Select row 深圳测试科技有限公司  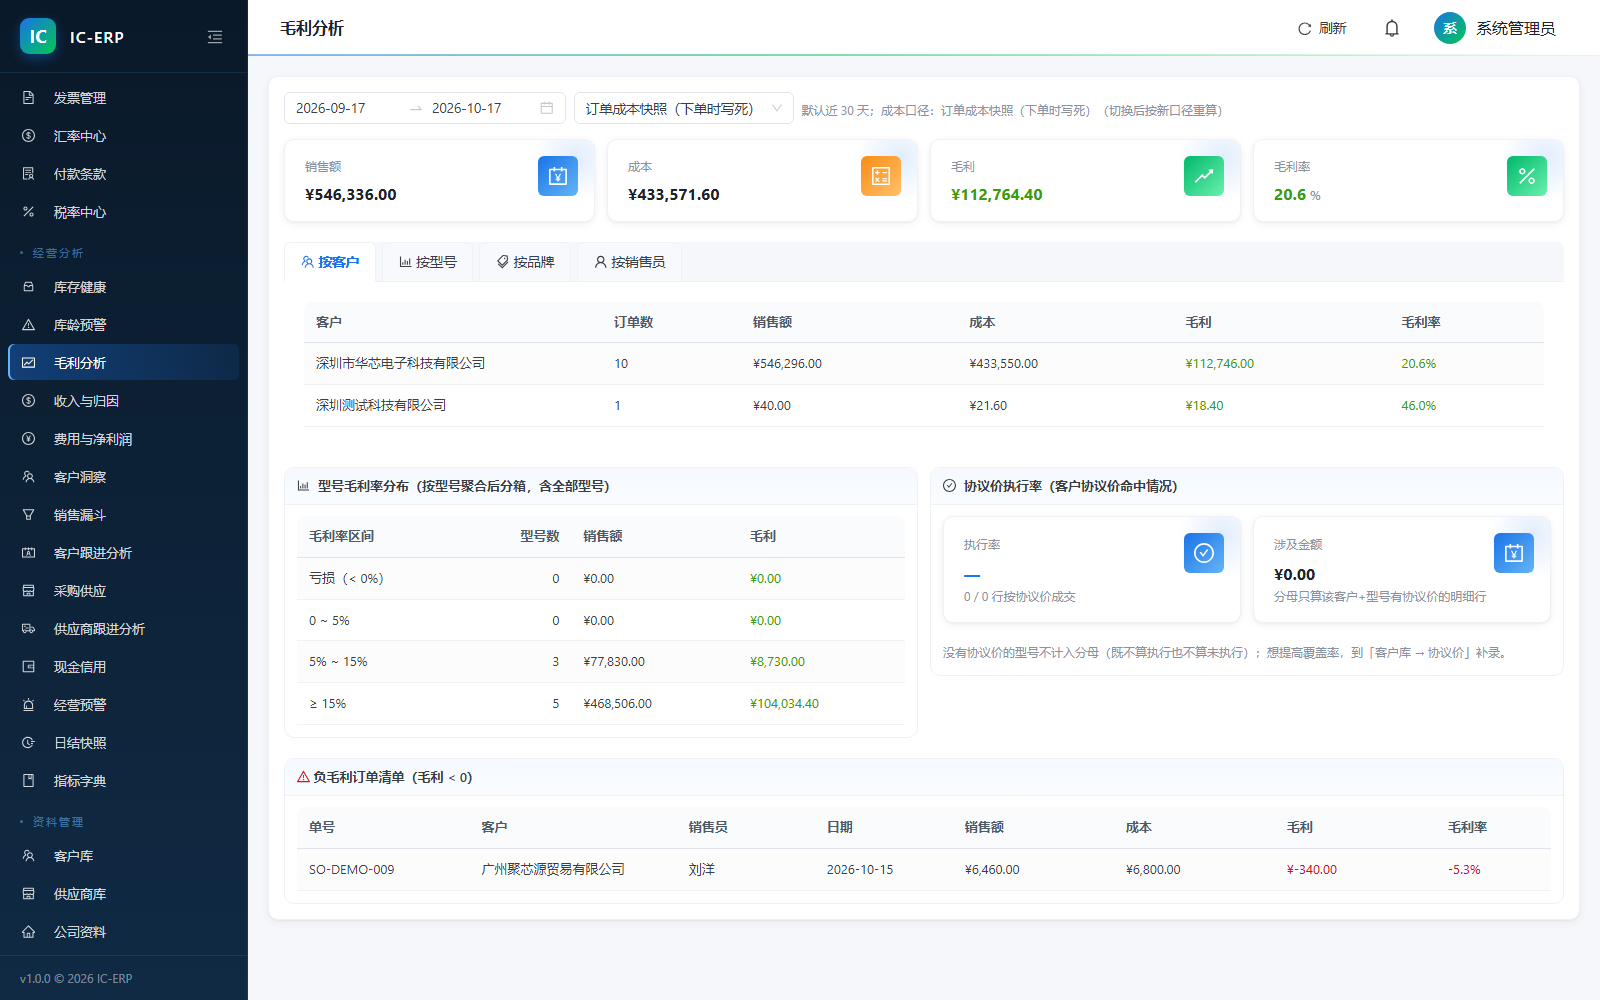point(924,406)
